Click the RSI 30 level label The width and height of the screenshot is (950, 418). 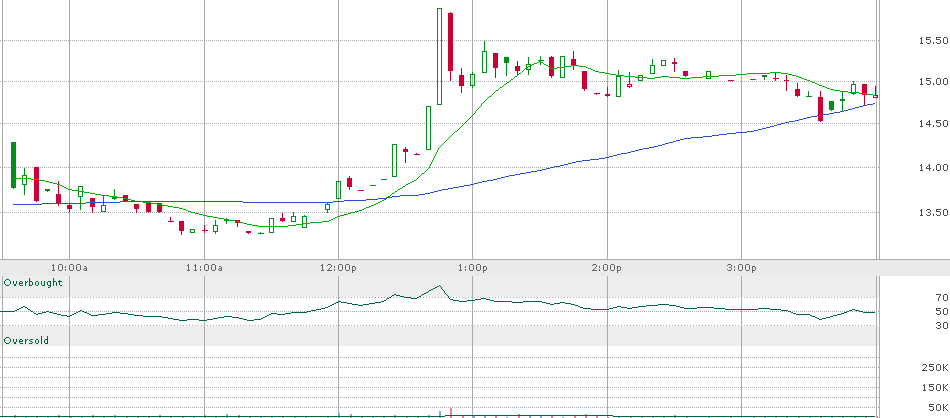(x=942, y=326)
